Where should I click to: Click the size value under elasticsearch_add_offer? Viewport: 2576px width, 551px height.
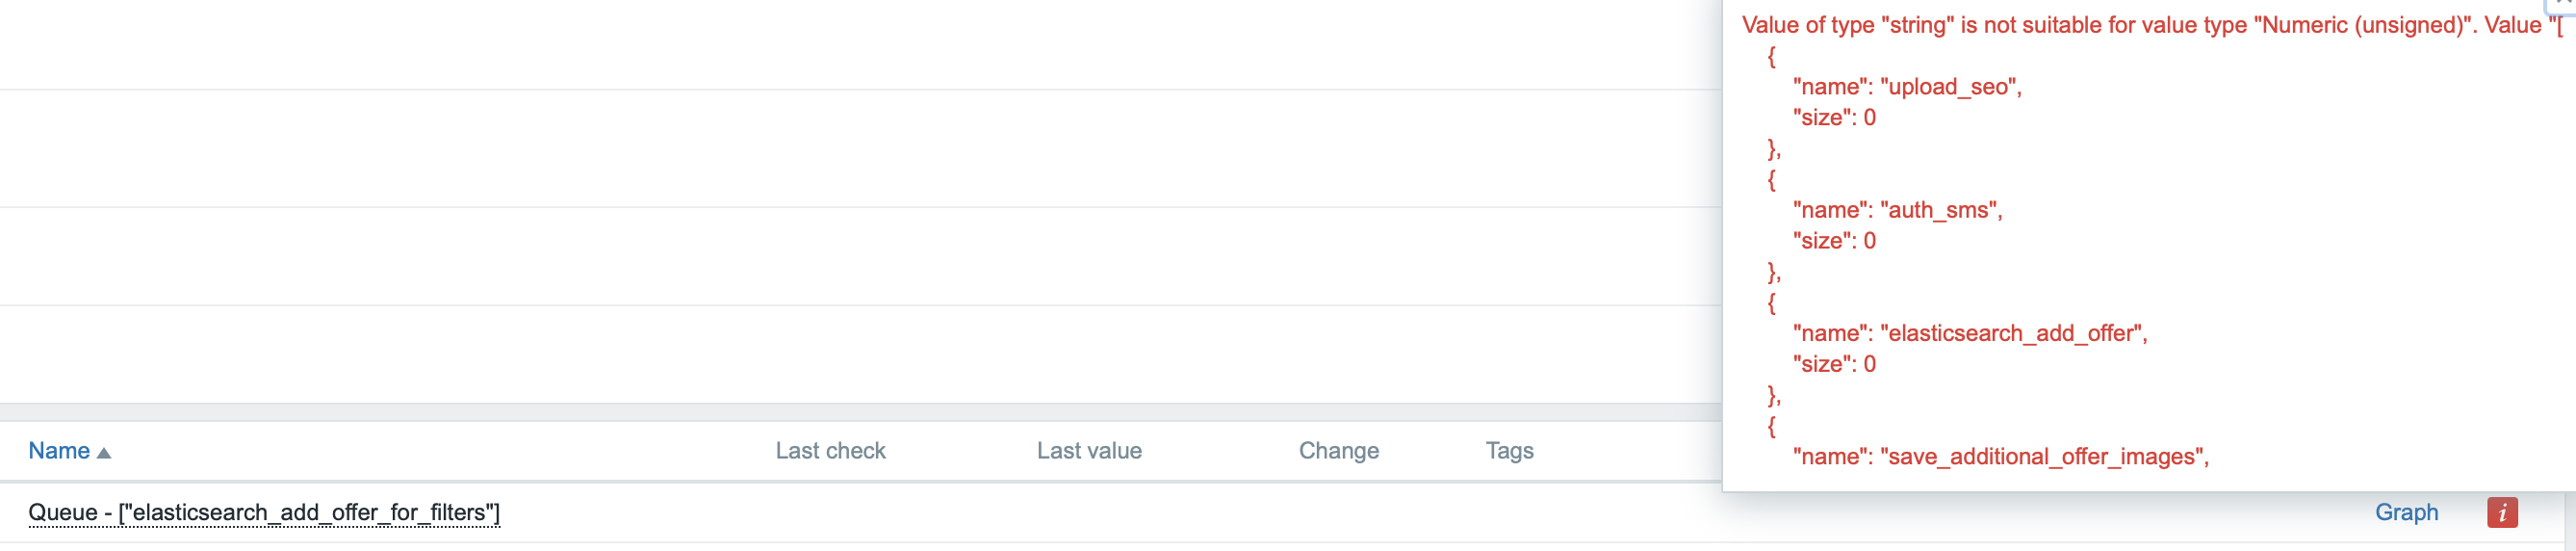coord(1869,364)
